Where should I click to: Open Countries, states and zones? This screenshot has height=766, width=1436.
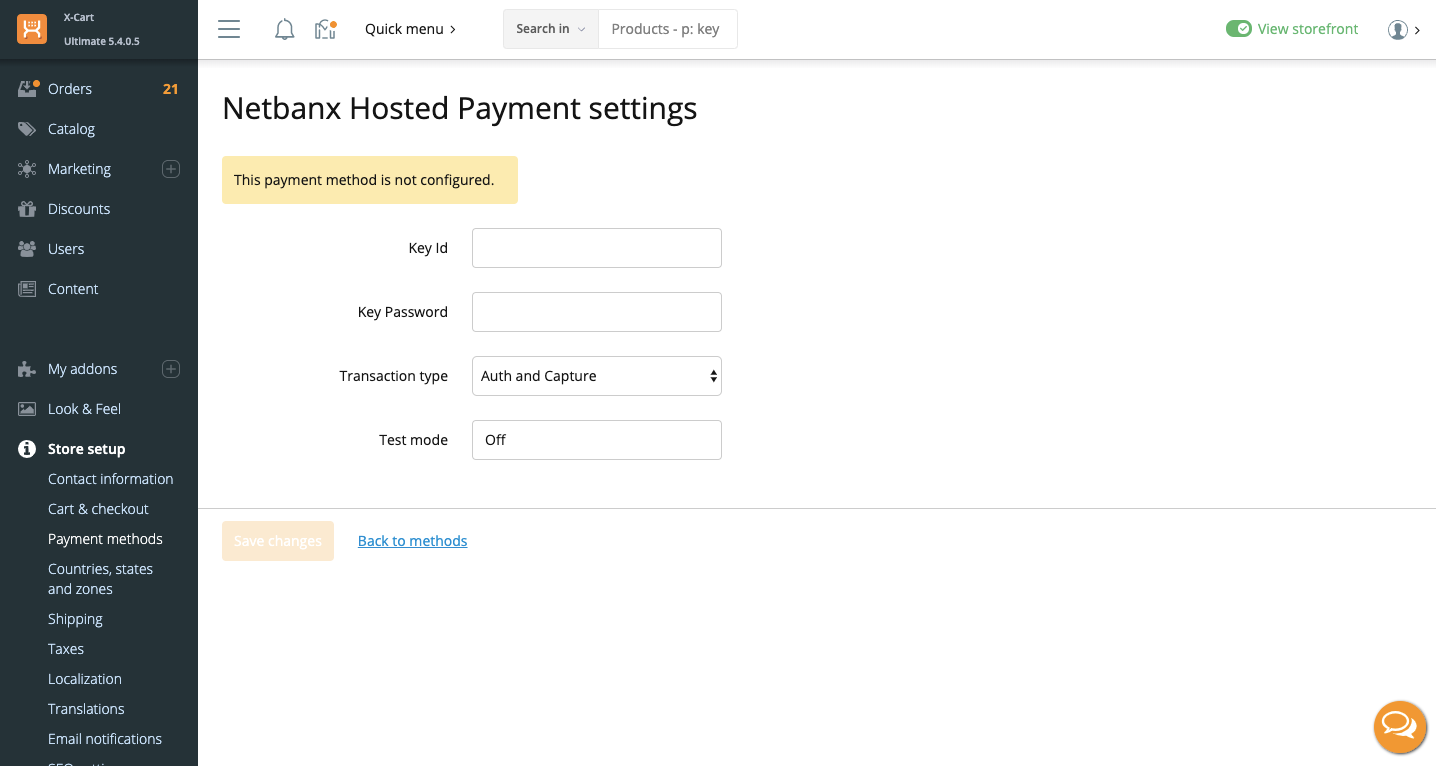100,579
